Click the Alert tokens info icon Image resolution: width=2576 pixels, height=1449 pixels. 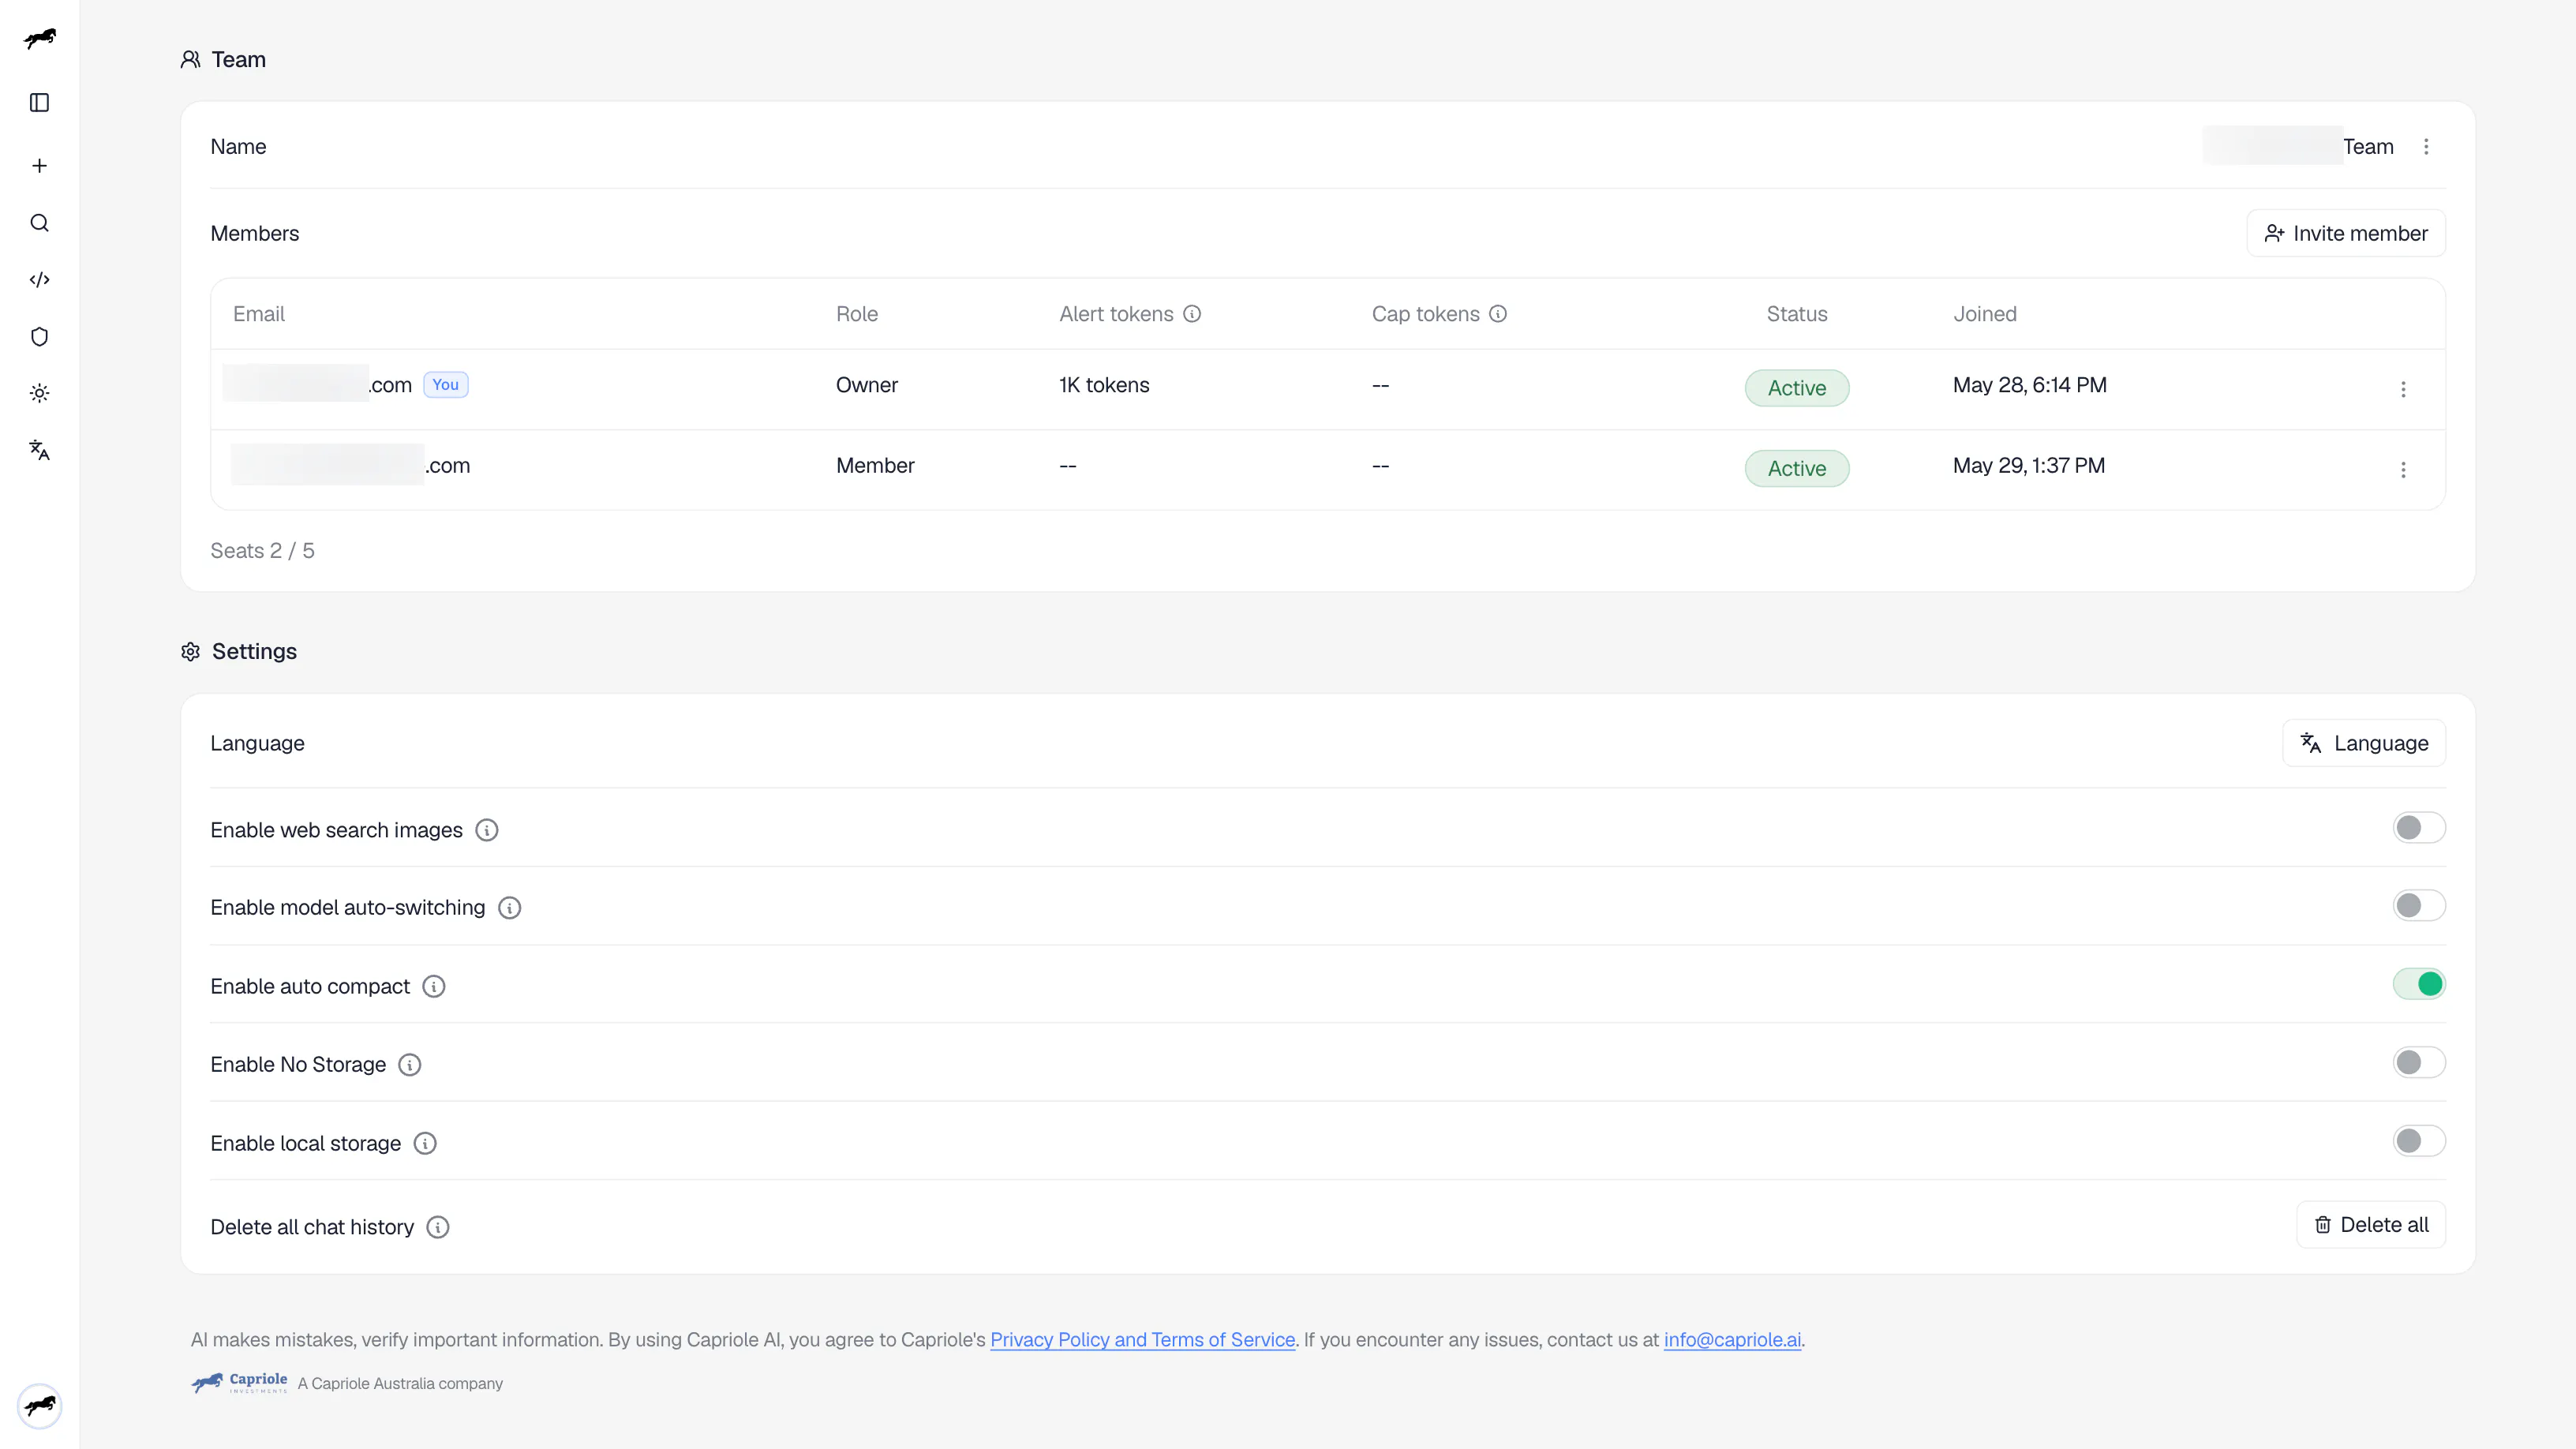pyautogui.click(x=1192, y=314)
